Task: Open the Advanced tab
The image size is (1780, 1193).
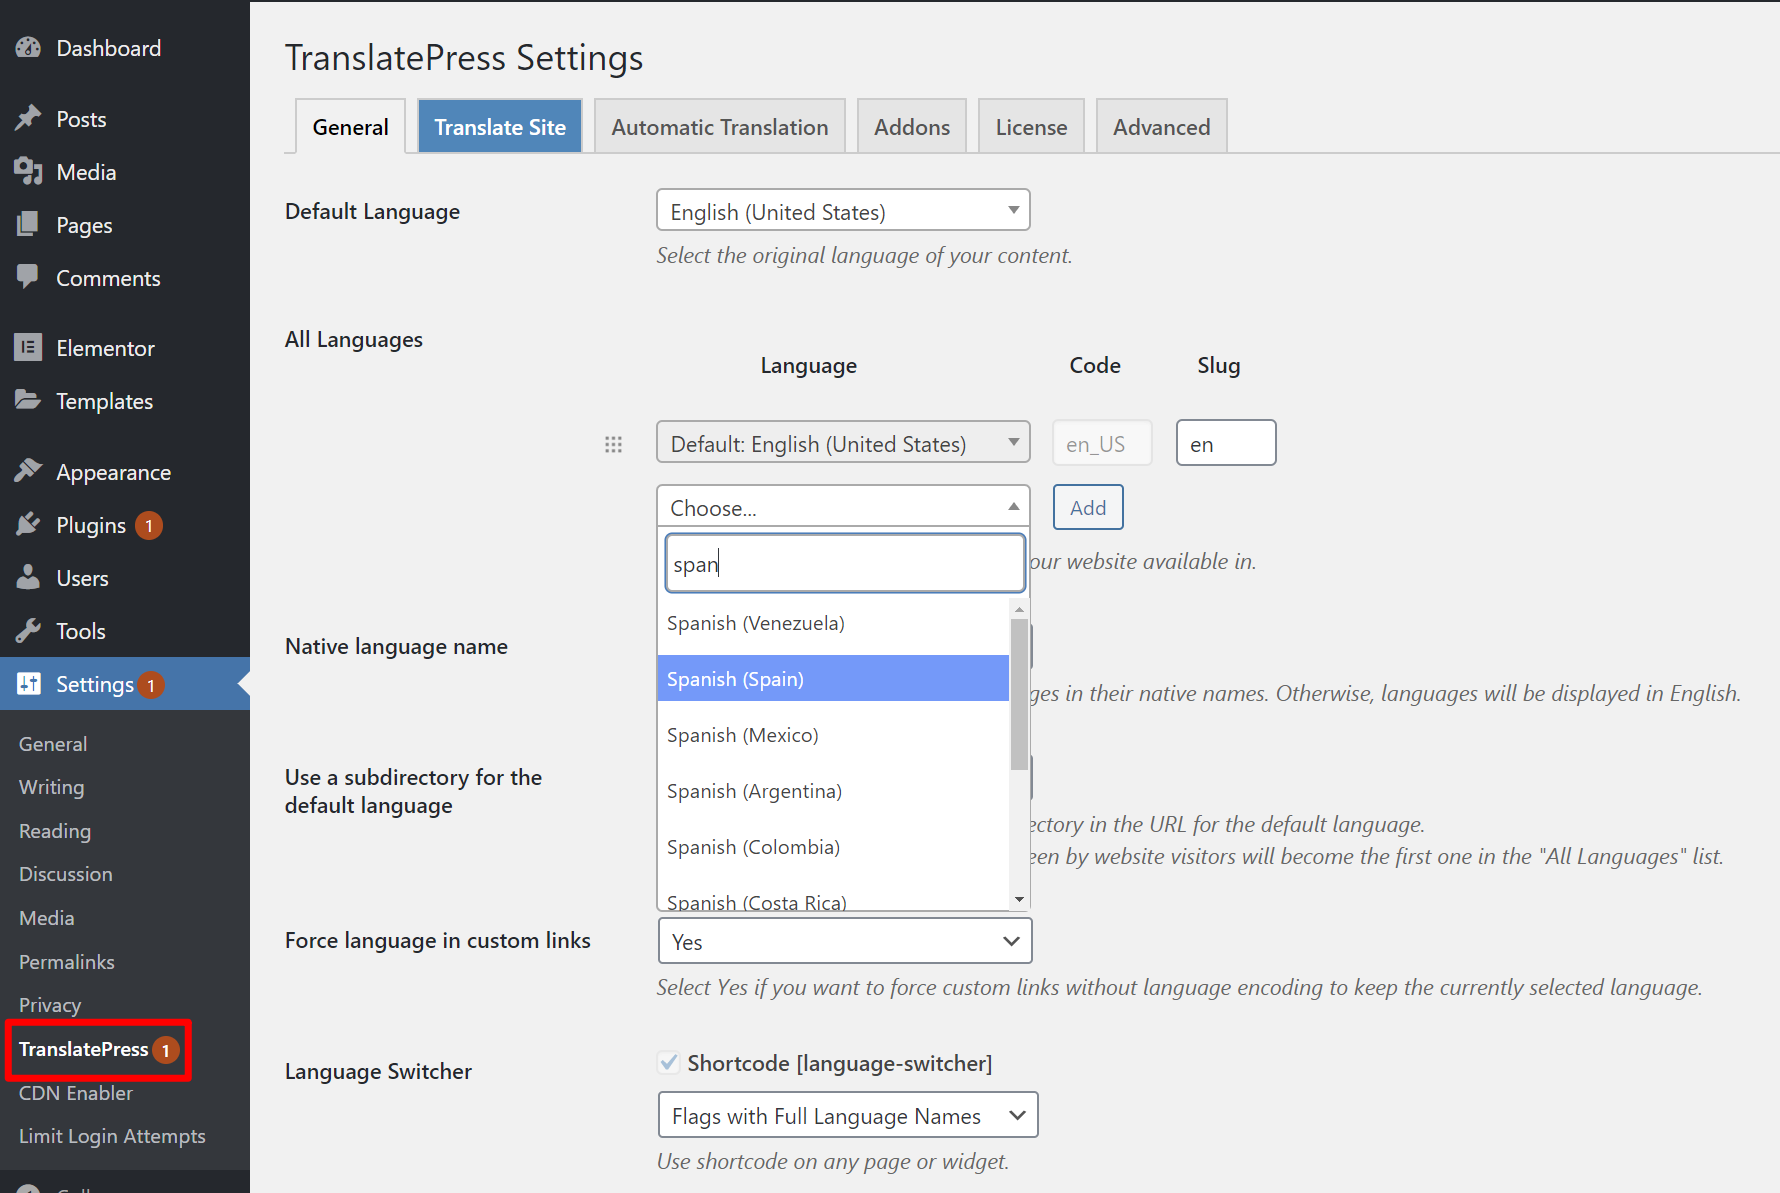Action: pos(1161,127)
